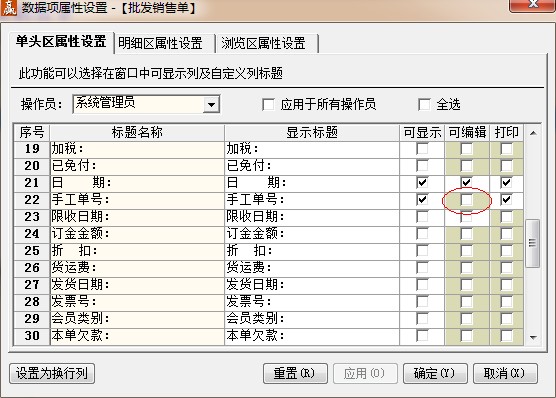This screenshot has height=398, width=556.
Task: Toggle 打印 checkbox for 日期 row
Action: tap(506, 183)
